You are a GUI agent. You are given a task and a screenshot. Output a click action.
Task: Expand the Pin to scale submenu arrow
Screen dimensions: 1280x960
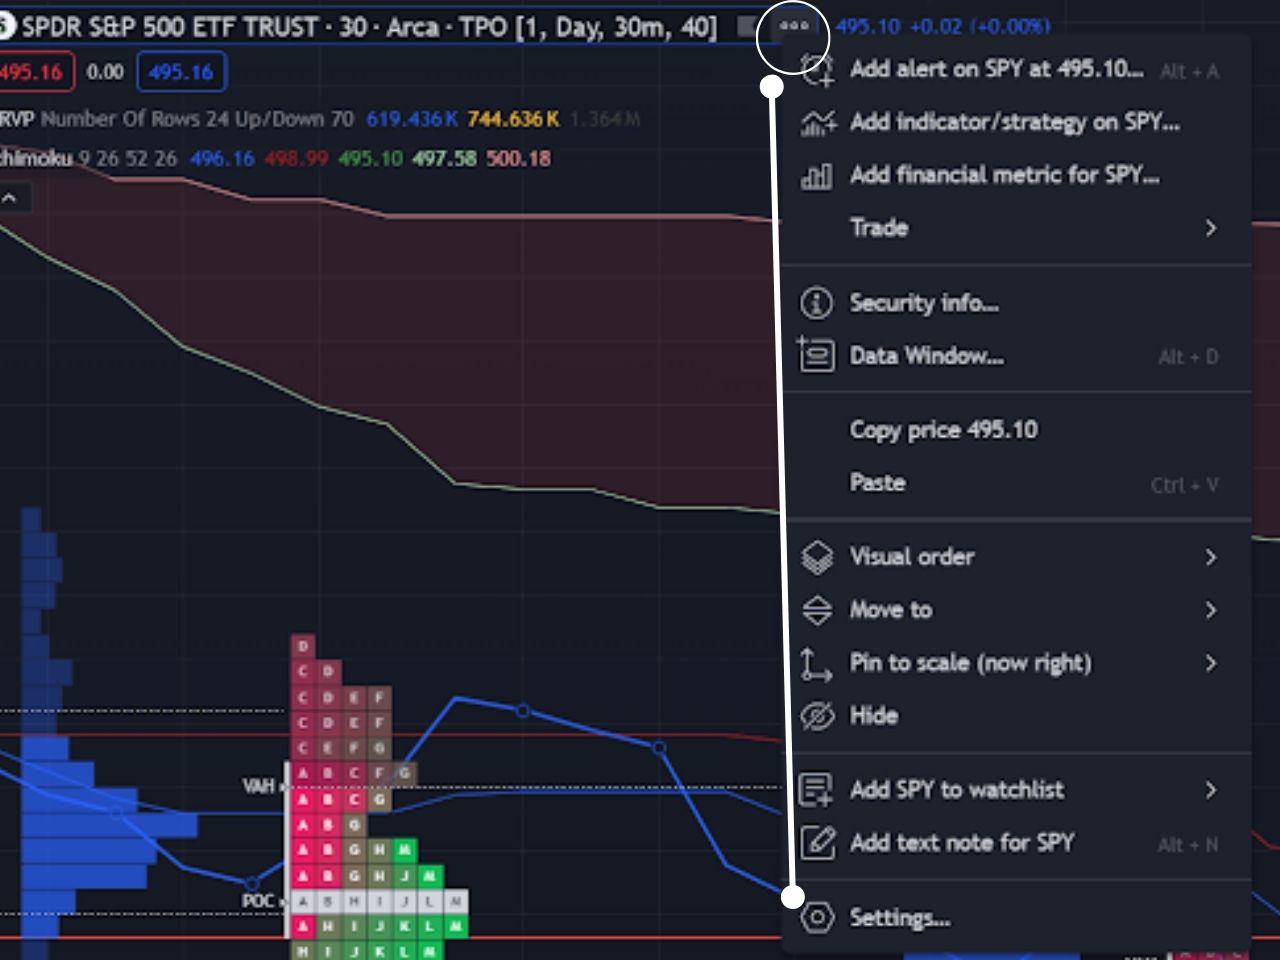pos(1211,663)
